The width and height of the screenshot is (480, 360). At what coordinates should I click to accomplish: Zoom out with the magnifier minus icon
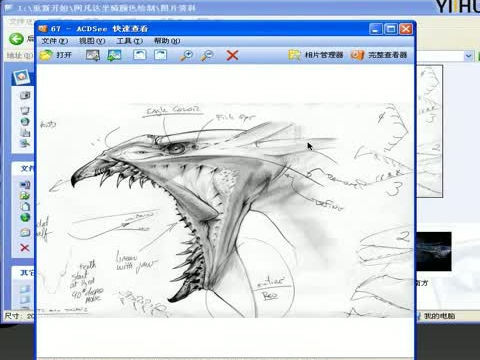(207, 55)
